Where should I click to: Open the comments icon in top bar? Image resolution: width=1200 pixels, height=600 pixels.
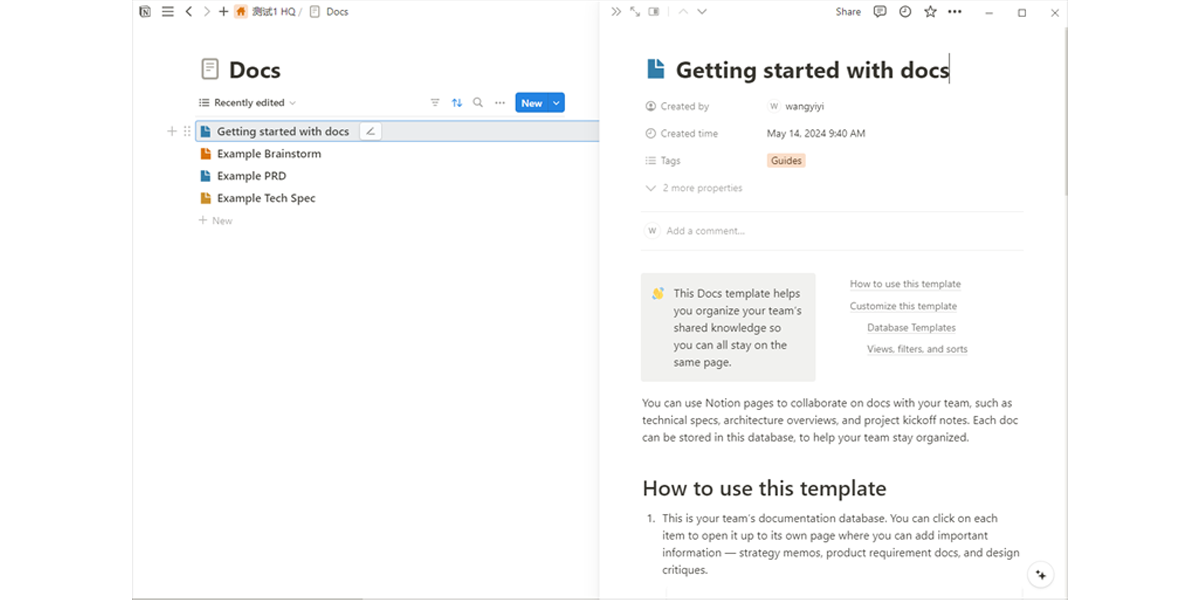tap(880, 12)
